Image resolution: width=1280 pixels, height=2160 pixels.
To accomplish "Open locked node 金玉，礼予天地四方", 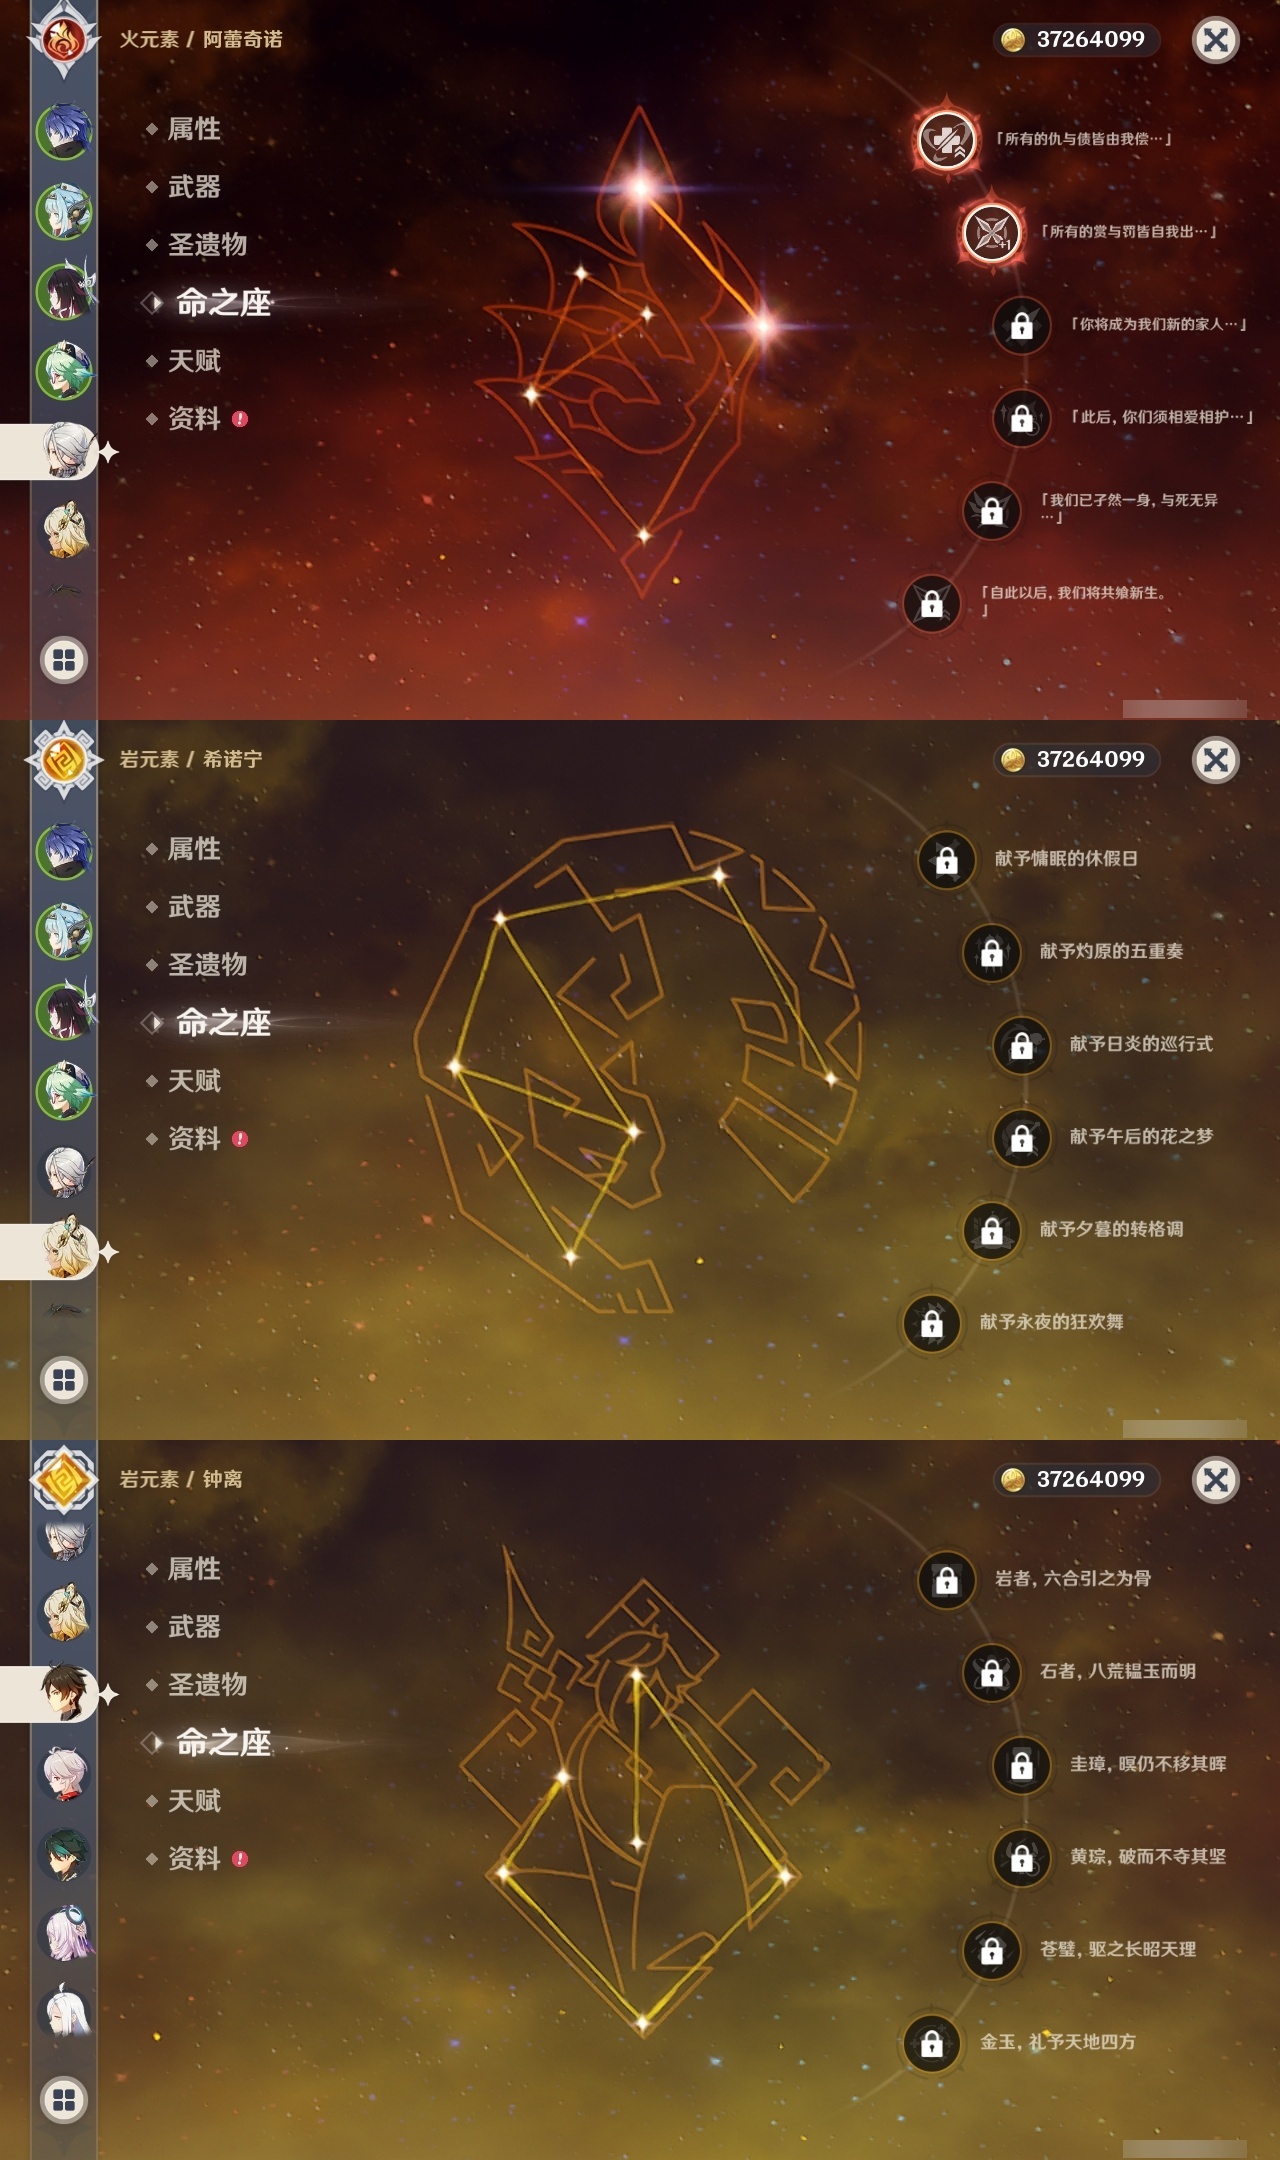I will (932, 2043).
